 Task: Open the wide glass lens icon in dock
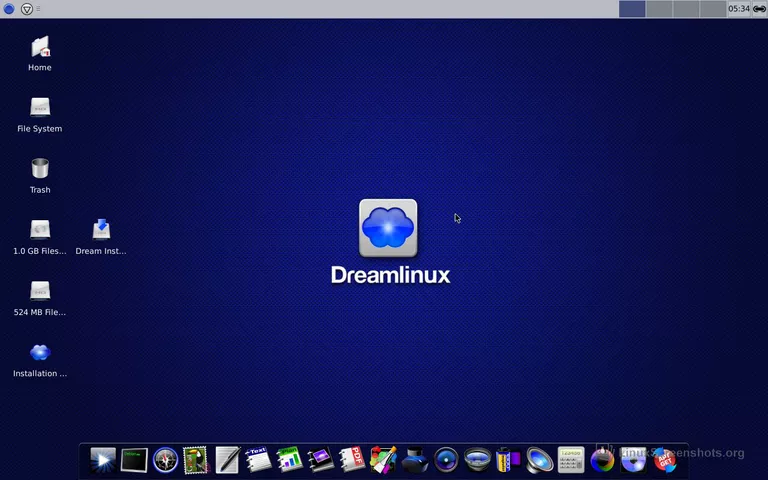tap(477, 460)
